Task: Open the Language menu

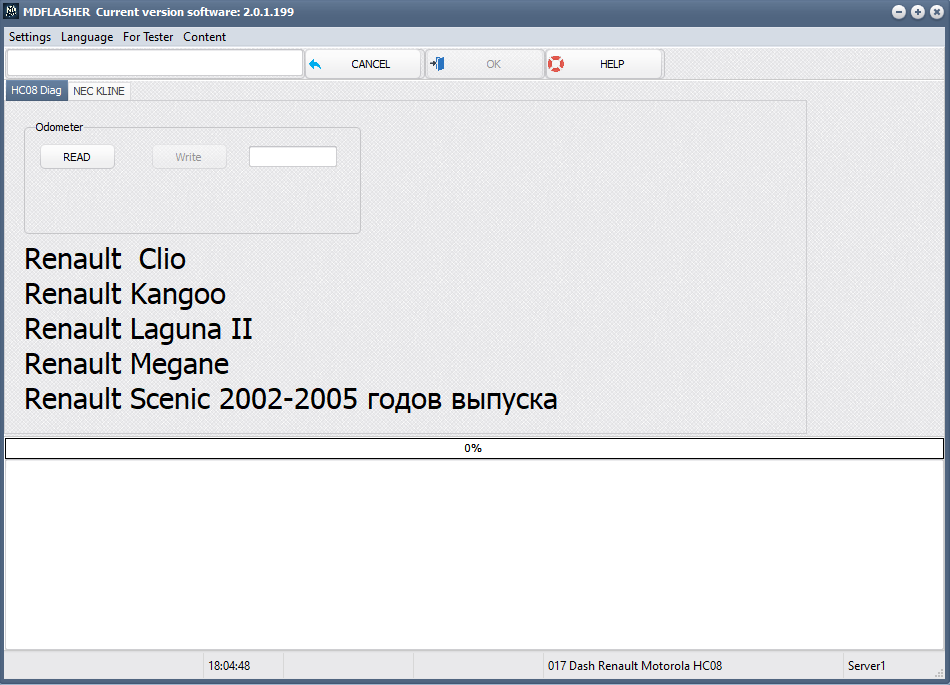Action: (87, 37)
